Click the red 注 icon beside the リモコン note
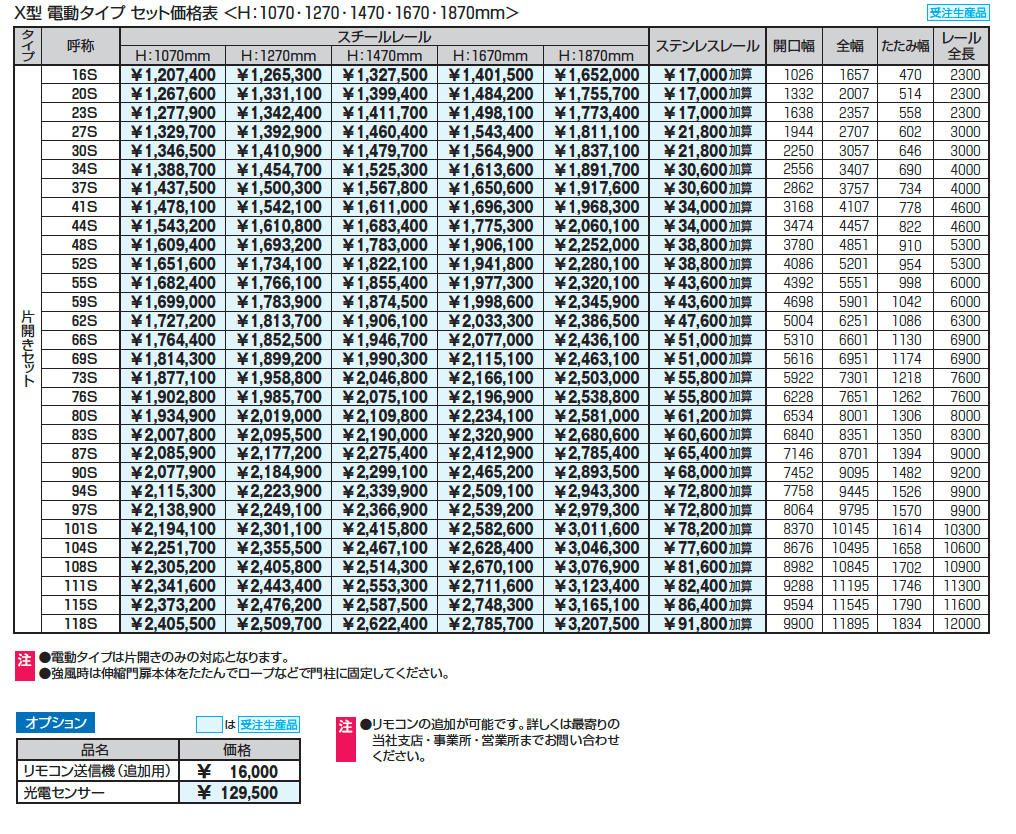This screenshot has width=1016, height=834. (x=345, y=726)
